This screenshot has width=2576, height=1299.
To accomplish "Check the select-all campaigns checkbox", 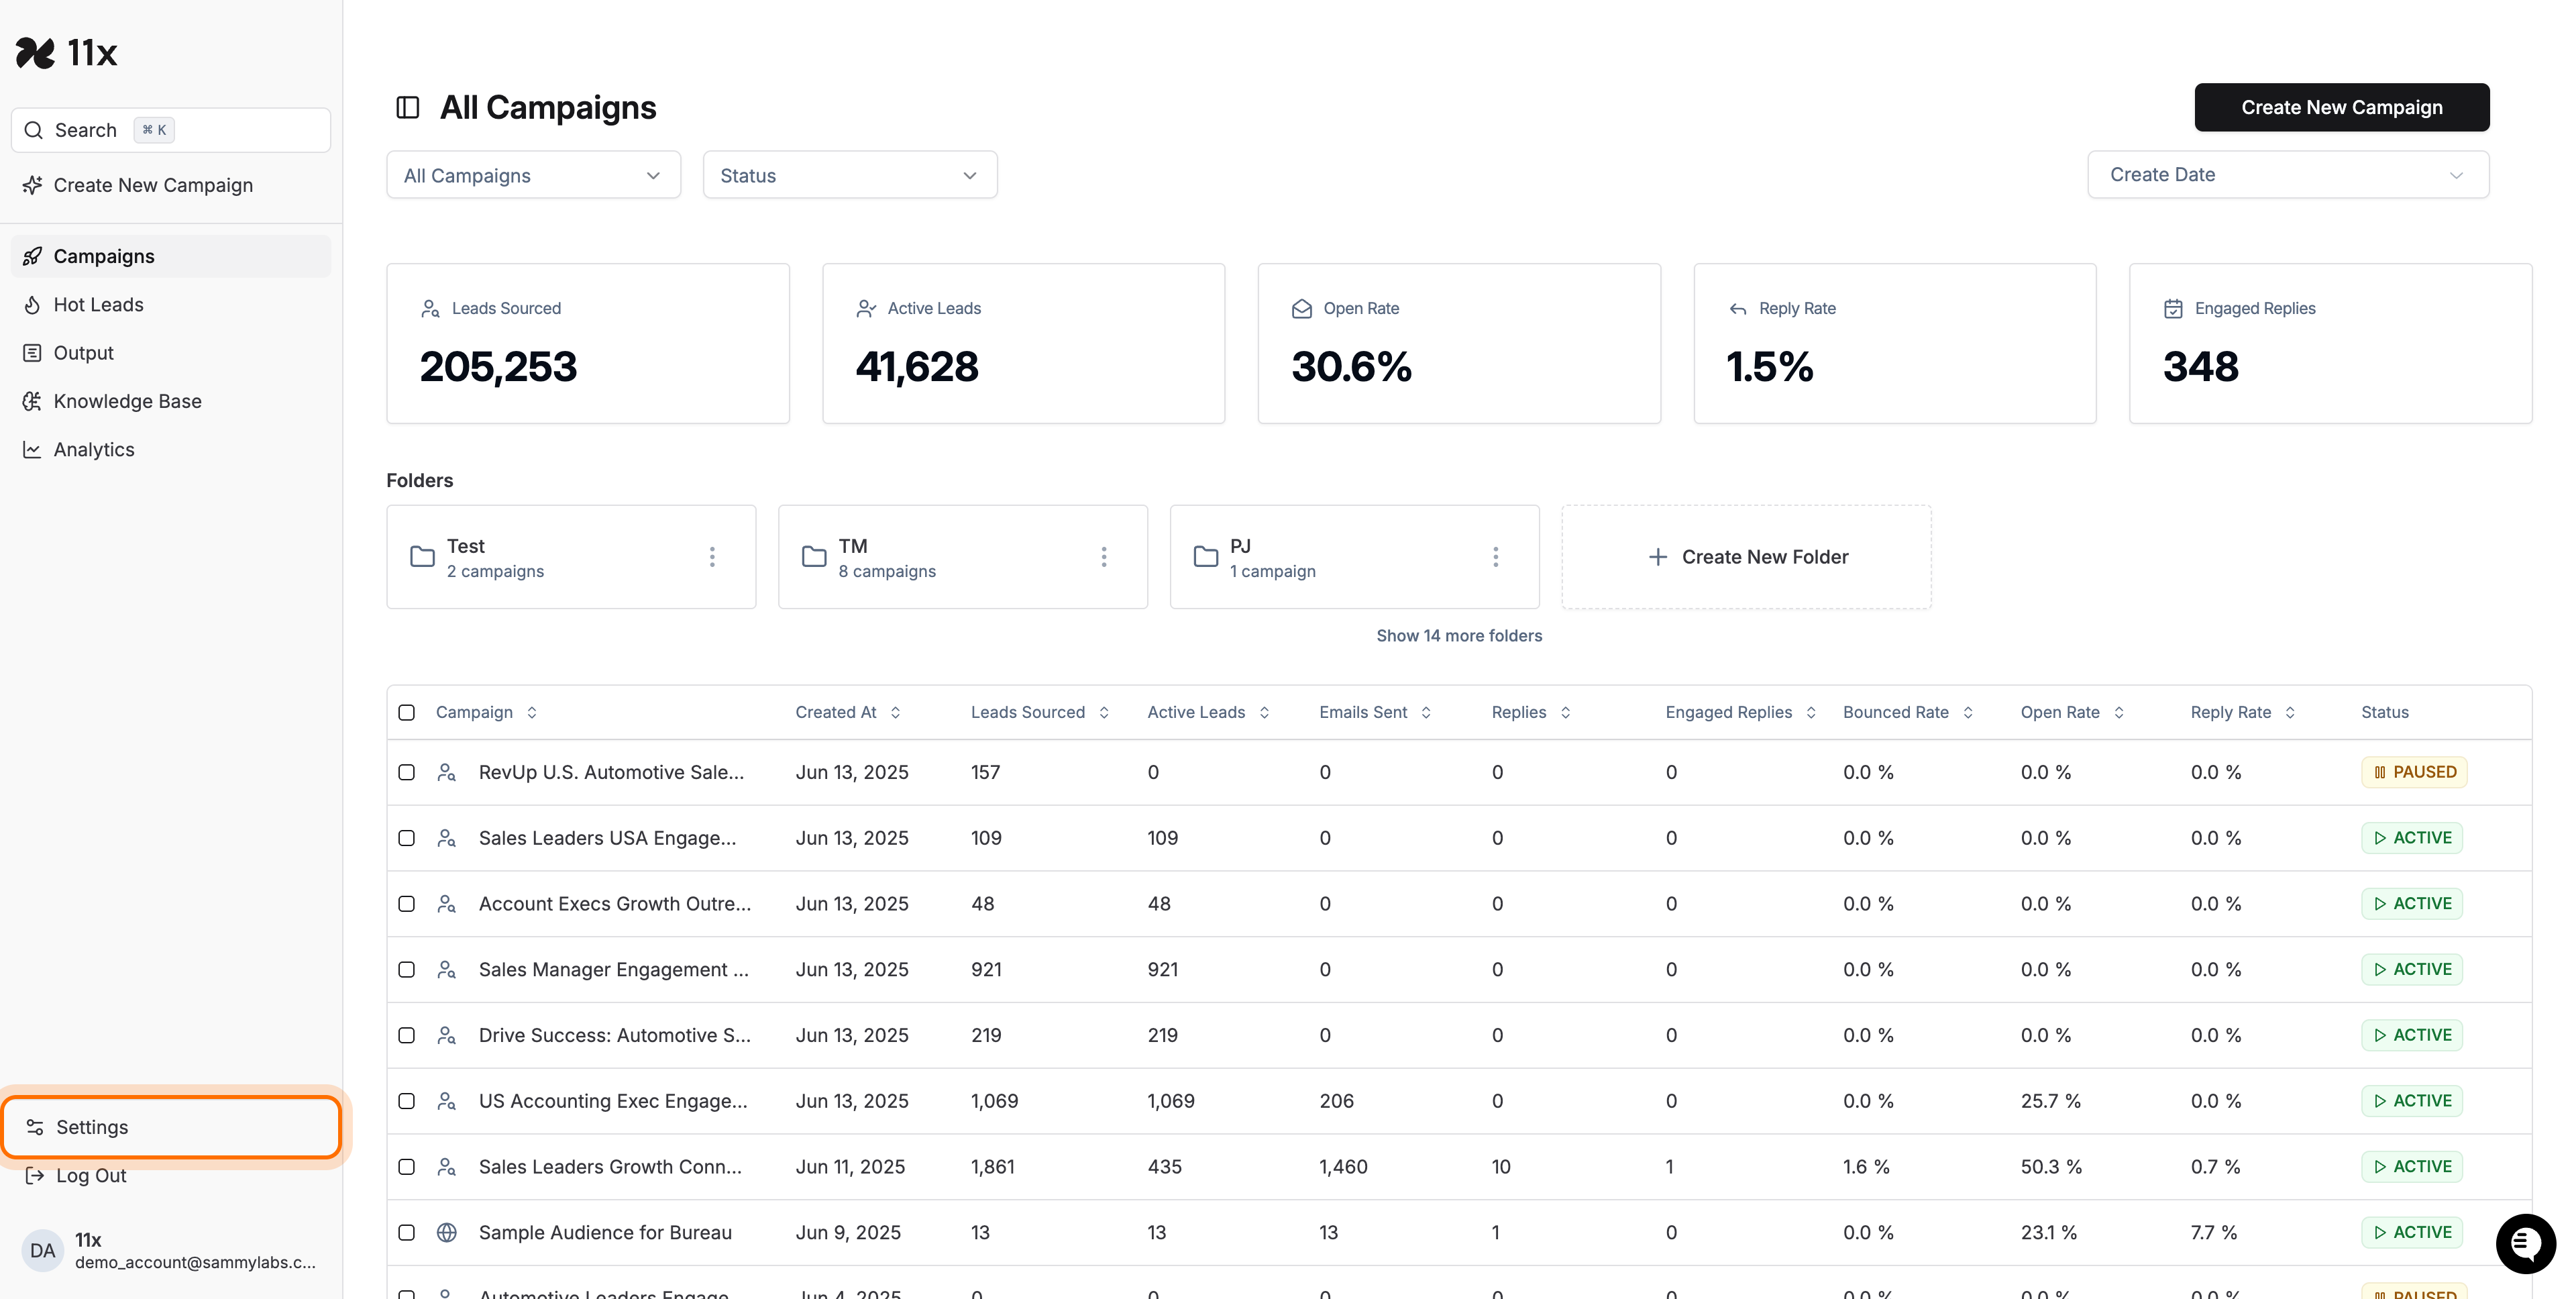I will pos(406,712).
